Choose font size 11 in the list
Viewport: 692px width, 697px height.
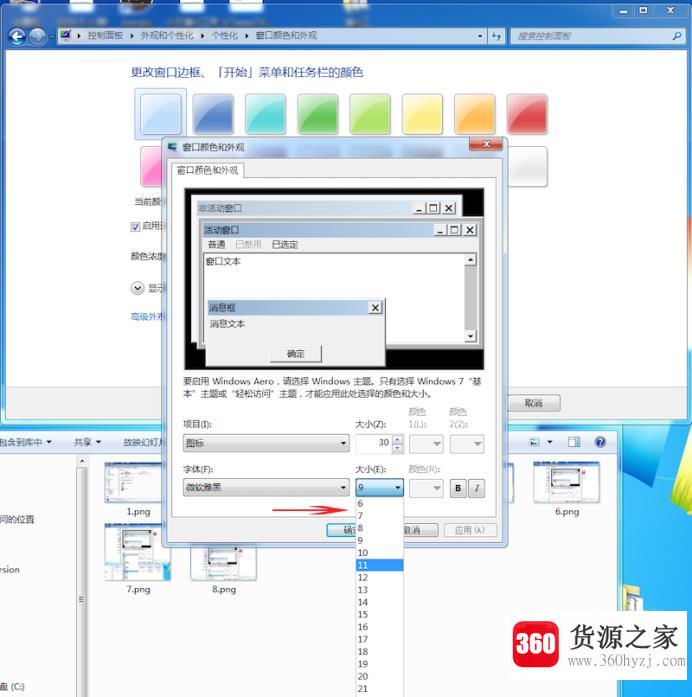click(379, 565)
